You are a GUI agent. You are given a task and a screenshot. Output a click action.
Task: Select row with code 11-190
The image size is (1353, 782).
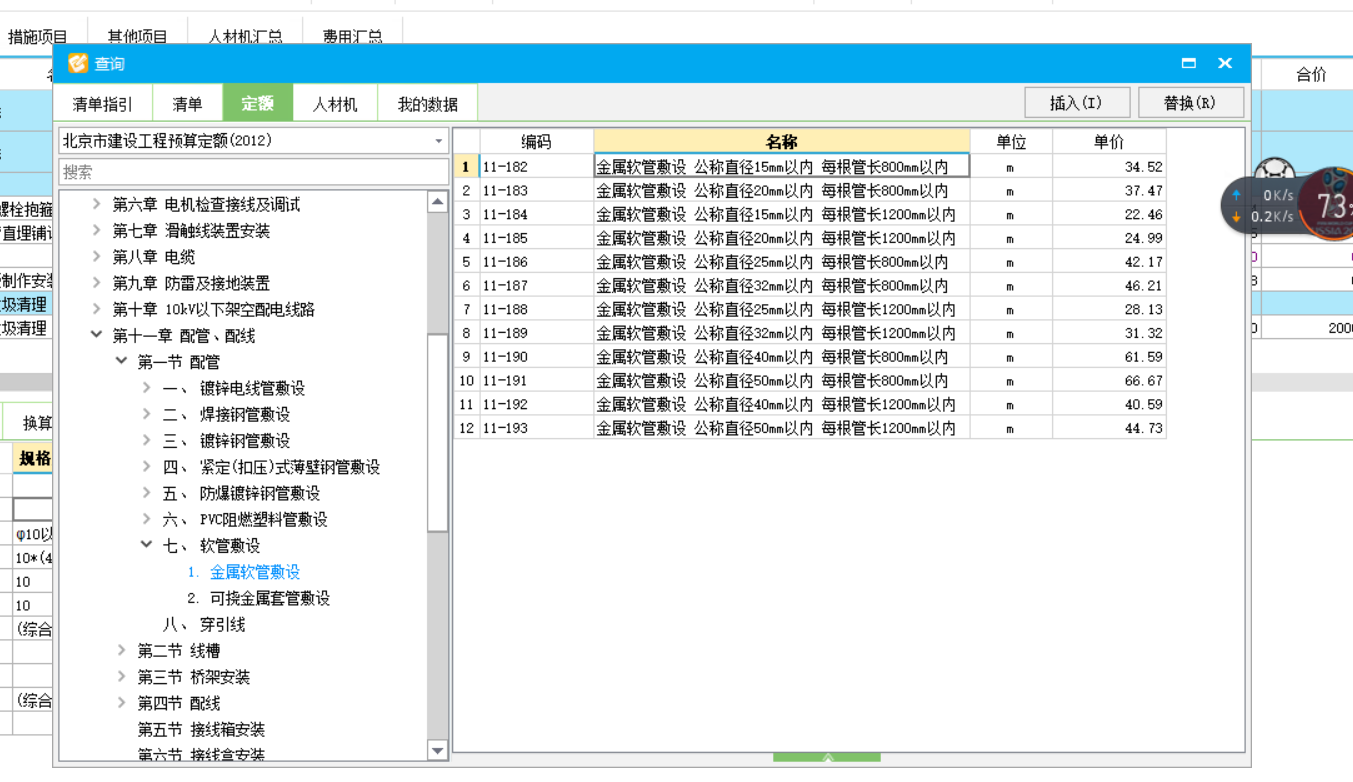[x=811, y=357]
